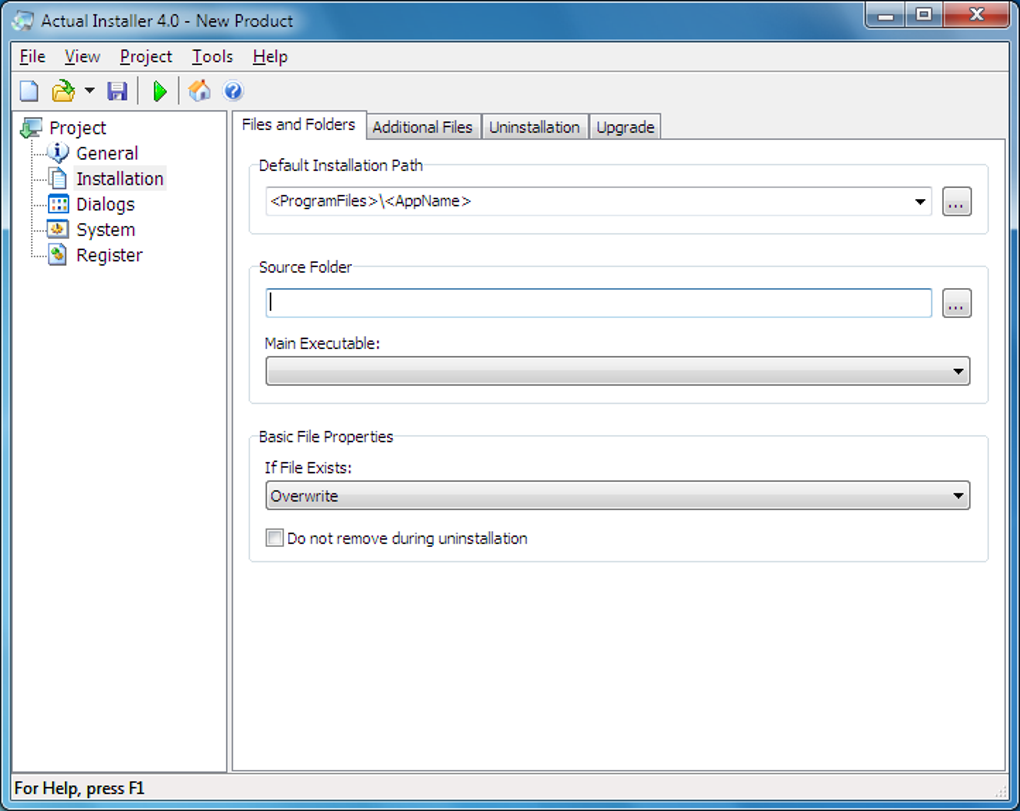Switch to the Additional Files tab
Screen dimensions: 1020x811
point(423,126)
